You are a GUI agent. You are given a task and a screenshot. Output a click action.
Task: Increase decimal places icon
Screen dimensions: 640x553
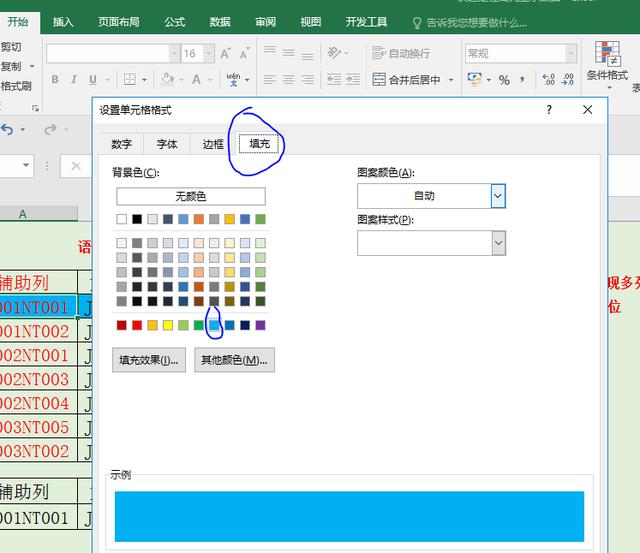549,79
